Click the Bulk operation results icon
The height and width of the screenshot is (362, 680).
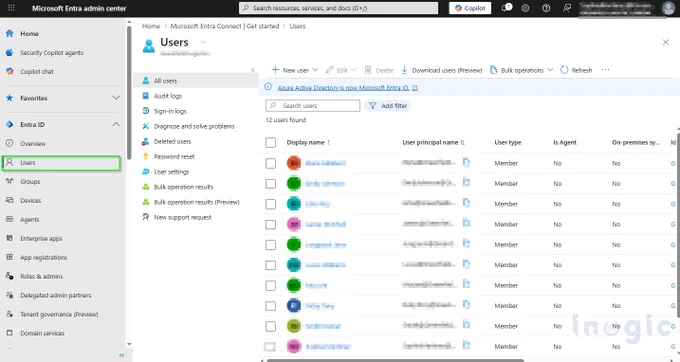click(146, 187)
